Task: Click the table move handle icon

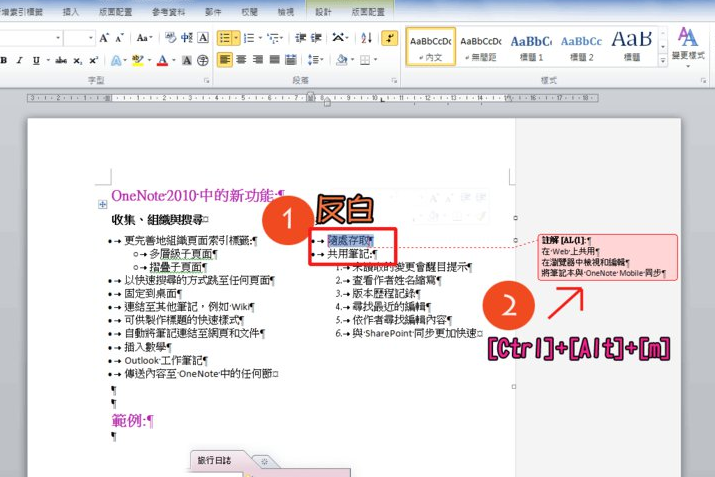Action: click(x=102, y=205)
